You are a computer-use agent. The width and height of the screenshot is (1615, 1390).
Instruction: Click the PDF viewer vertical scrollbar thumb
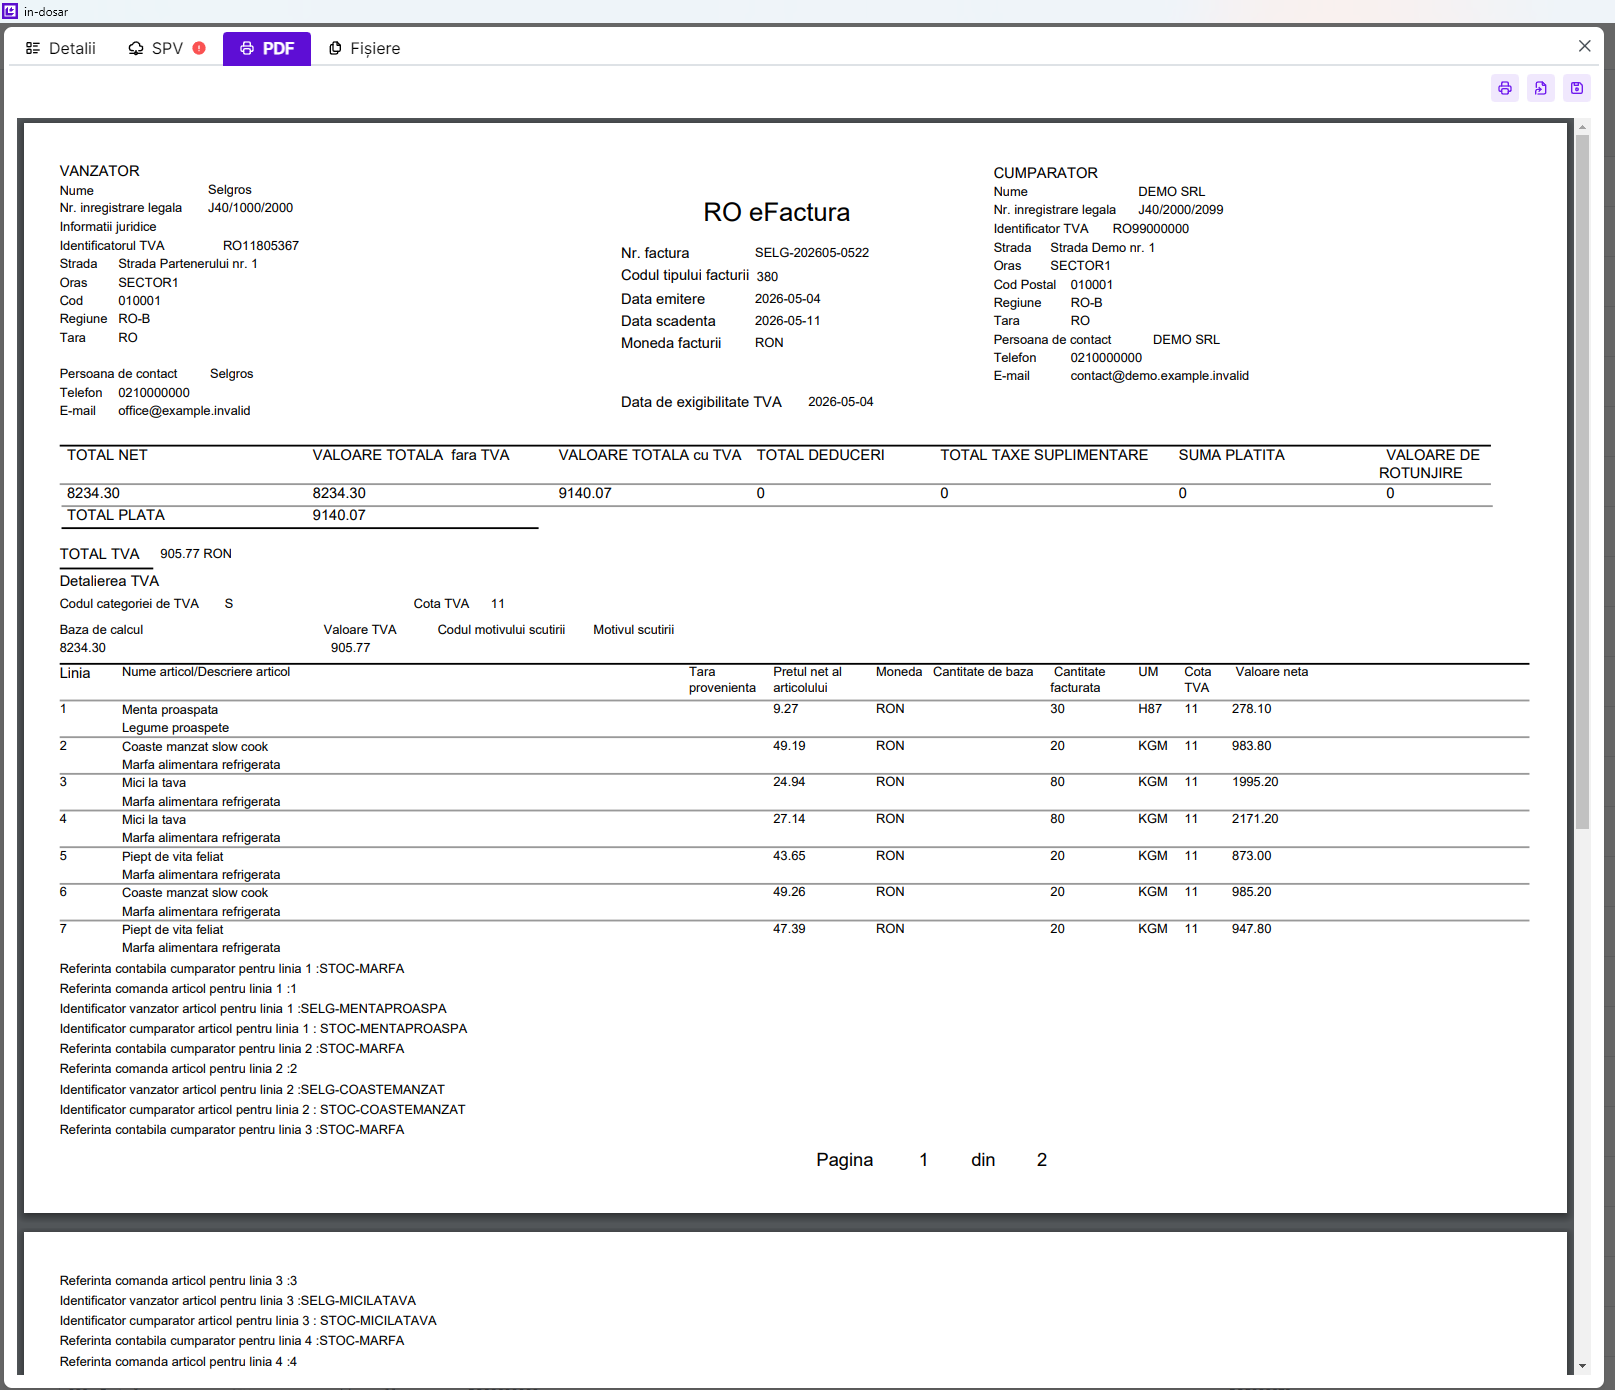tap(1582, 482)
